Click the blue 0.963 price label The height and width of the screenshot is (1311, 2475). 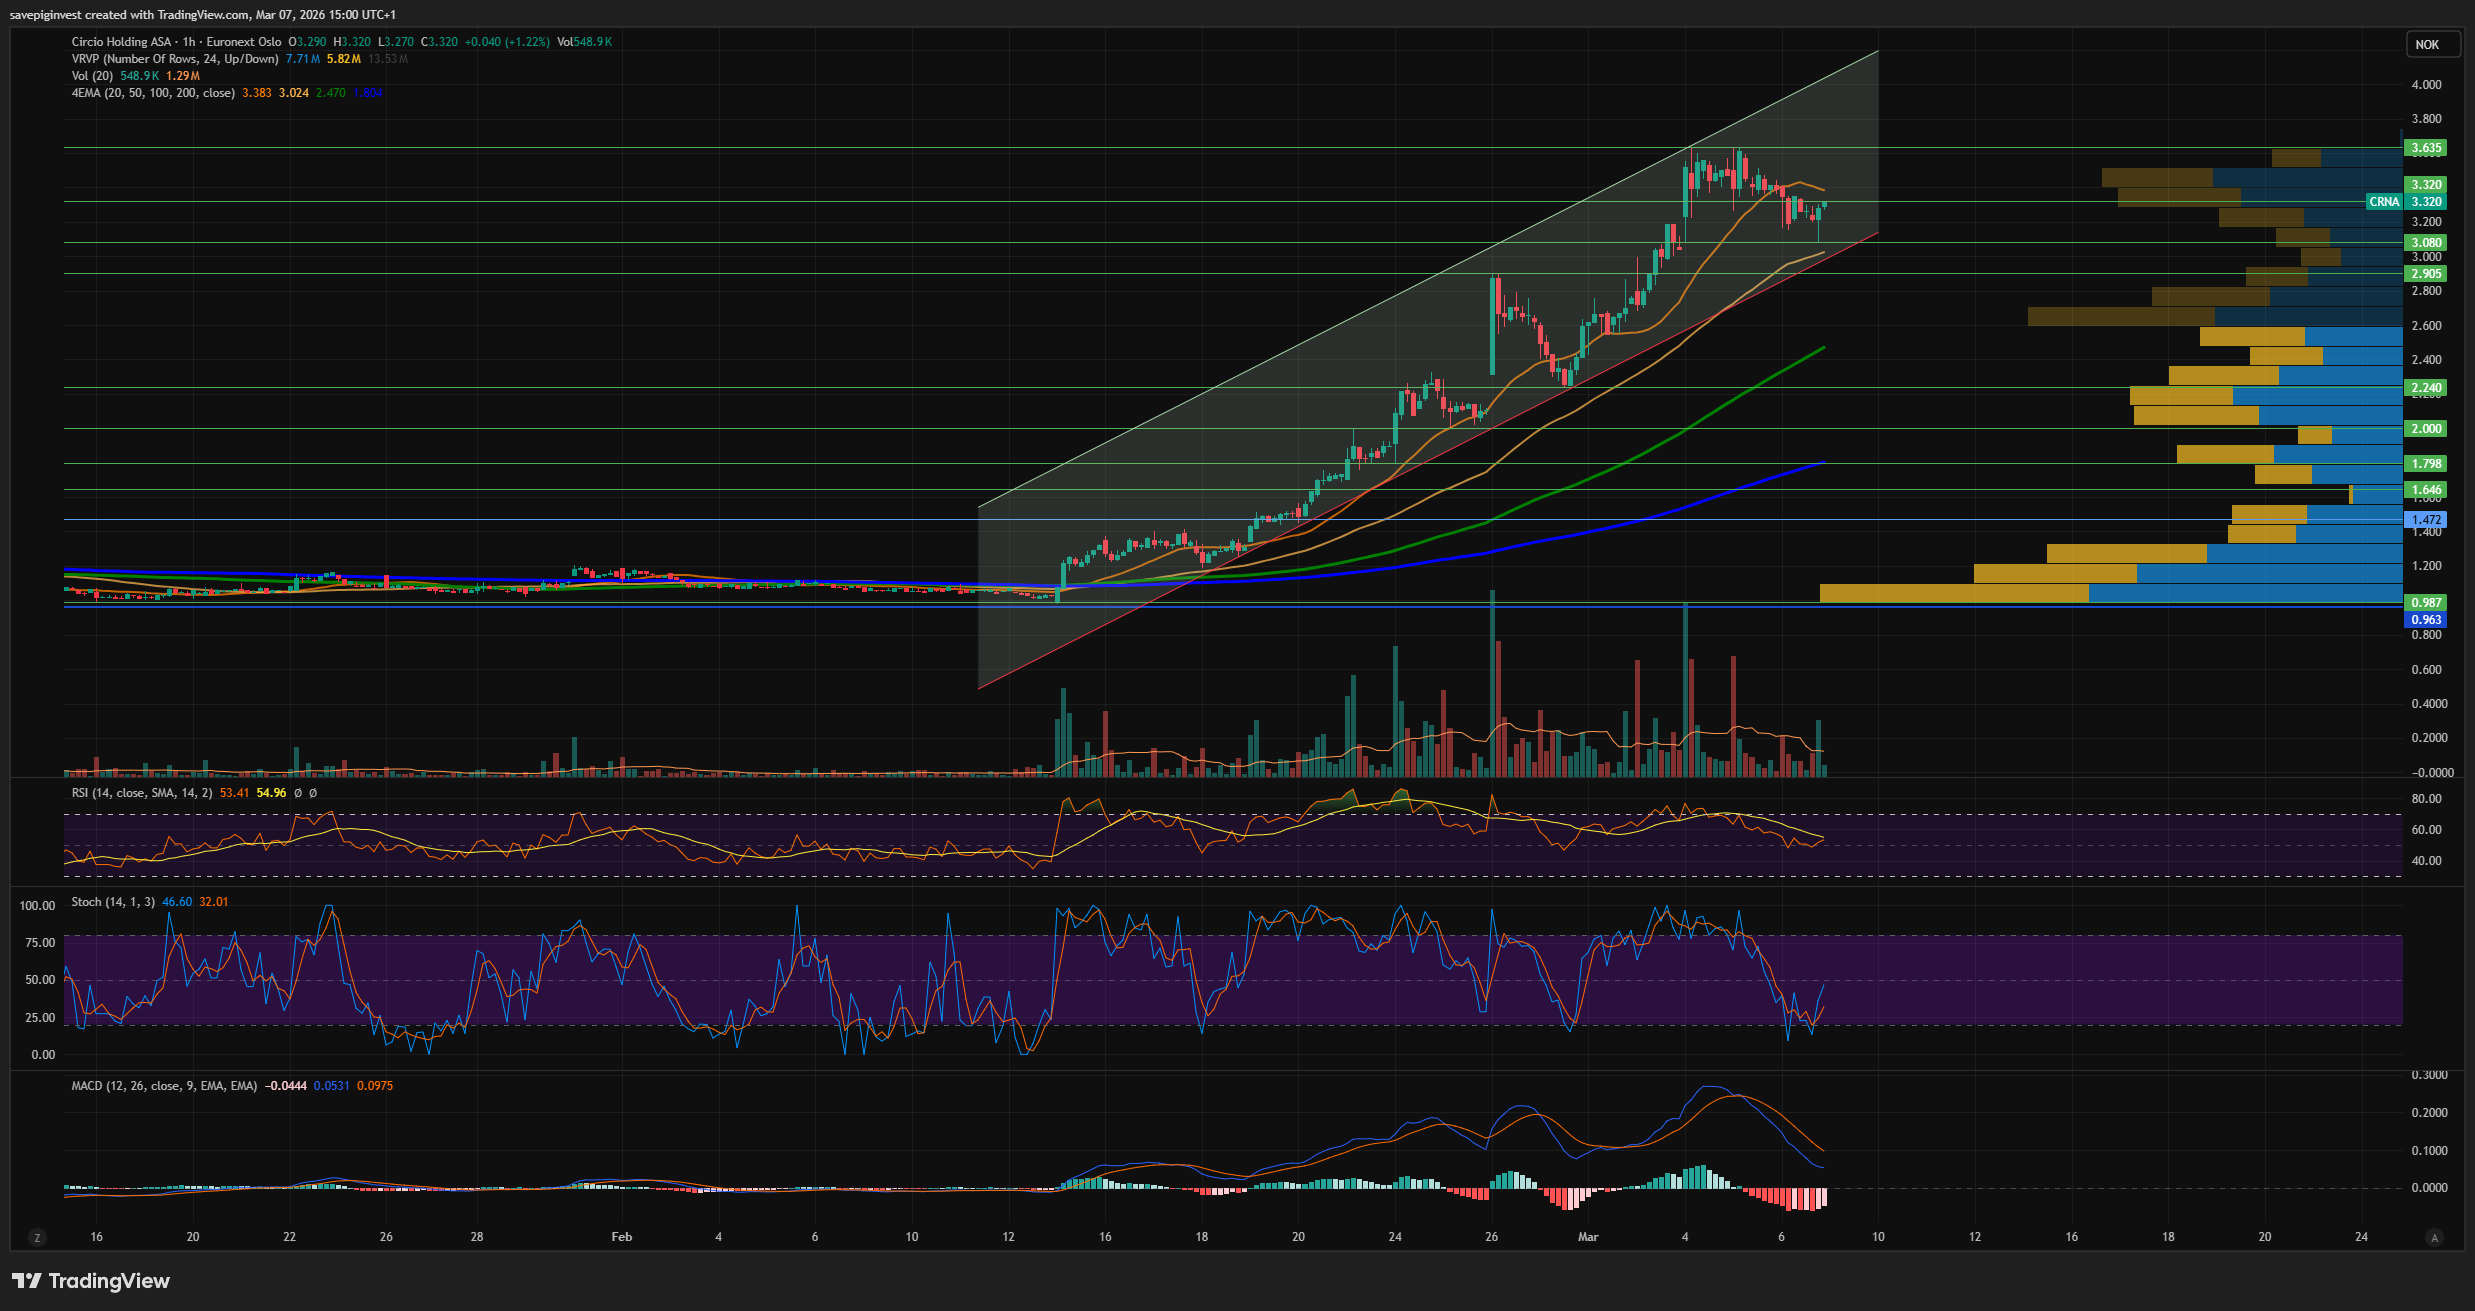2426,620
